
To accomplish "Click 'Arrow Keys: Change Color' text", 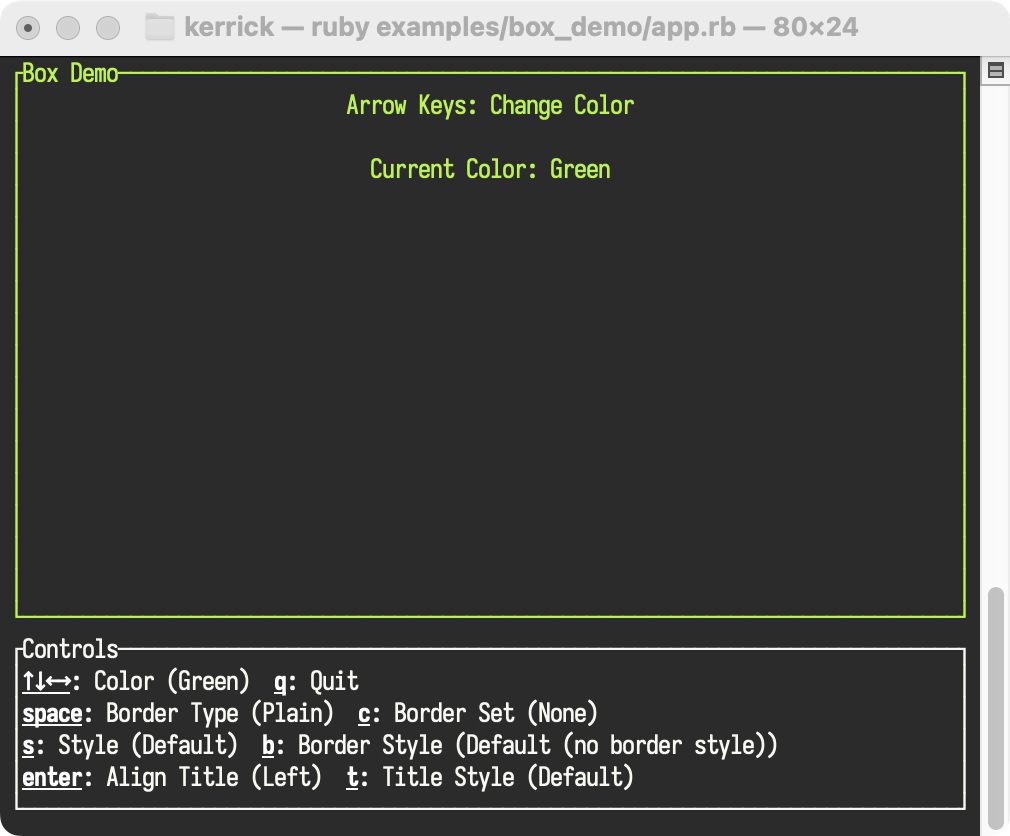I will pyautogui.click(x=490, y=106).
